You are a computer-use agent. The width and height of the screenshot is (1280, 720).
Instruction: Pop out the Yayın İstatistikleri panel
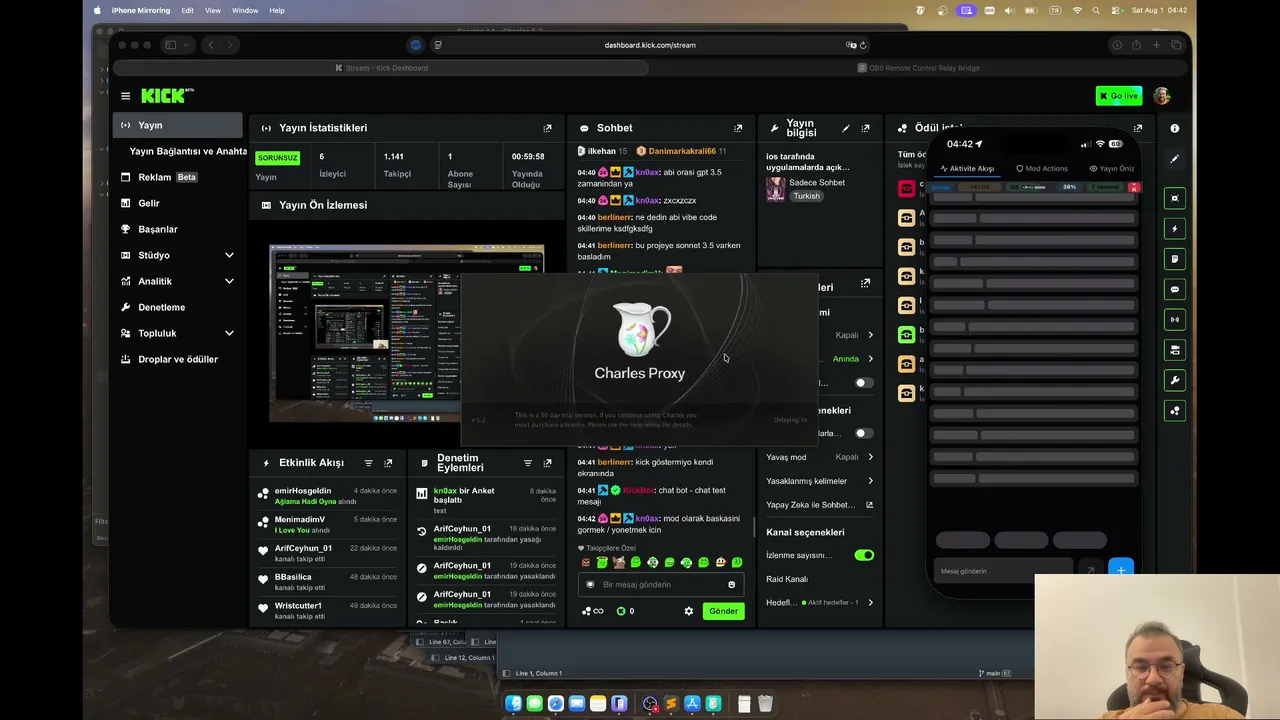[547, 128]
